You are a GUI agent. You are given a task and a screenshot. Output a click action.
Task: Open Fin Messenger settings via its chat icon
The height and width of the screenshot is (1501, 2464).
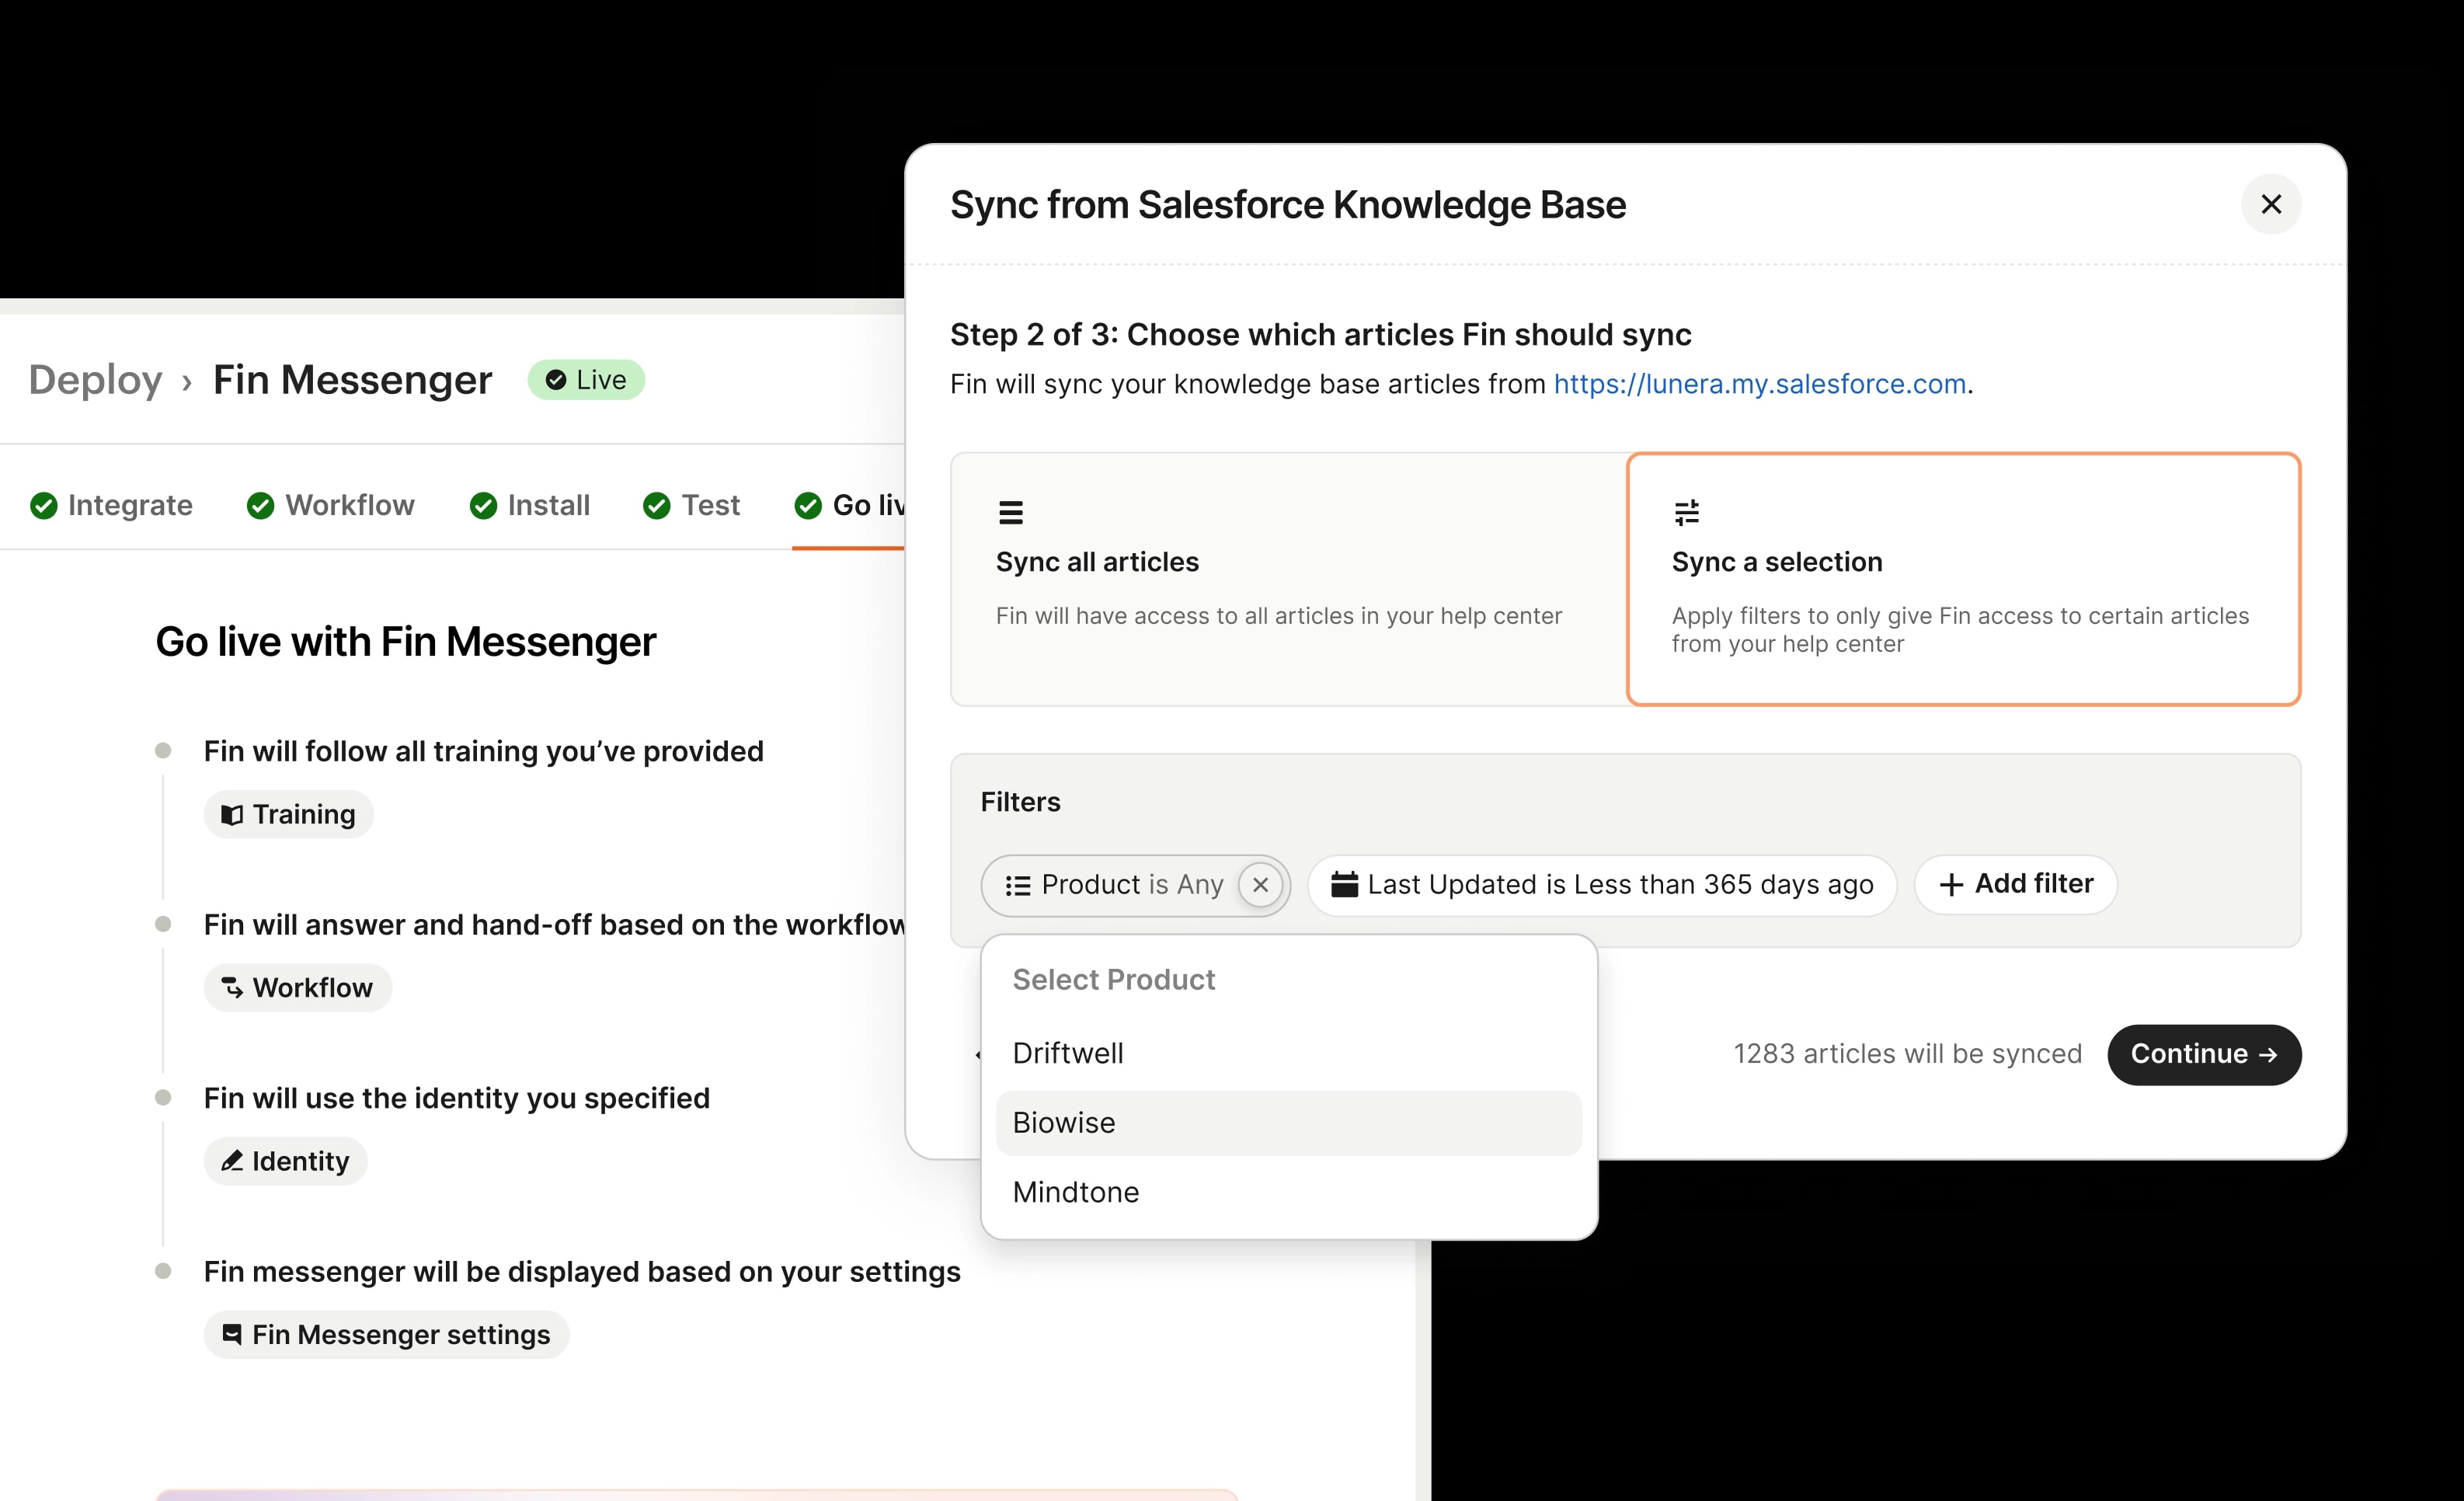232,1335
